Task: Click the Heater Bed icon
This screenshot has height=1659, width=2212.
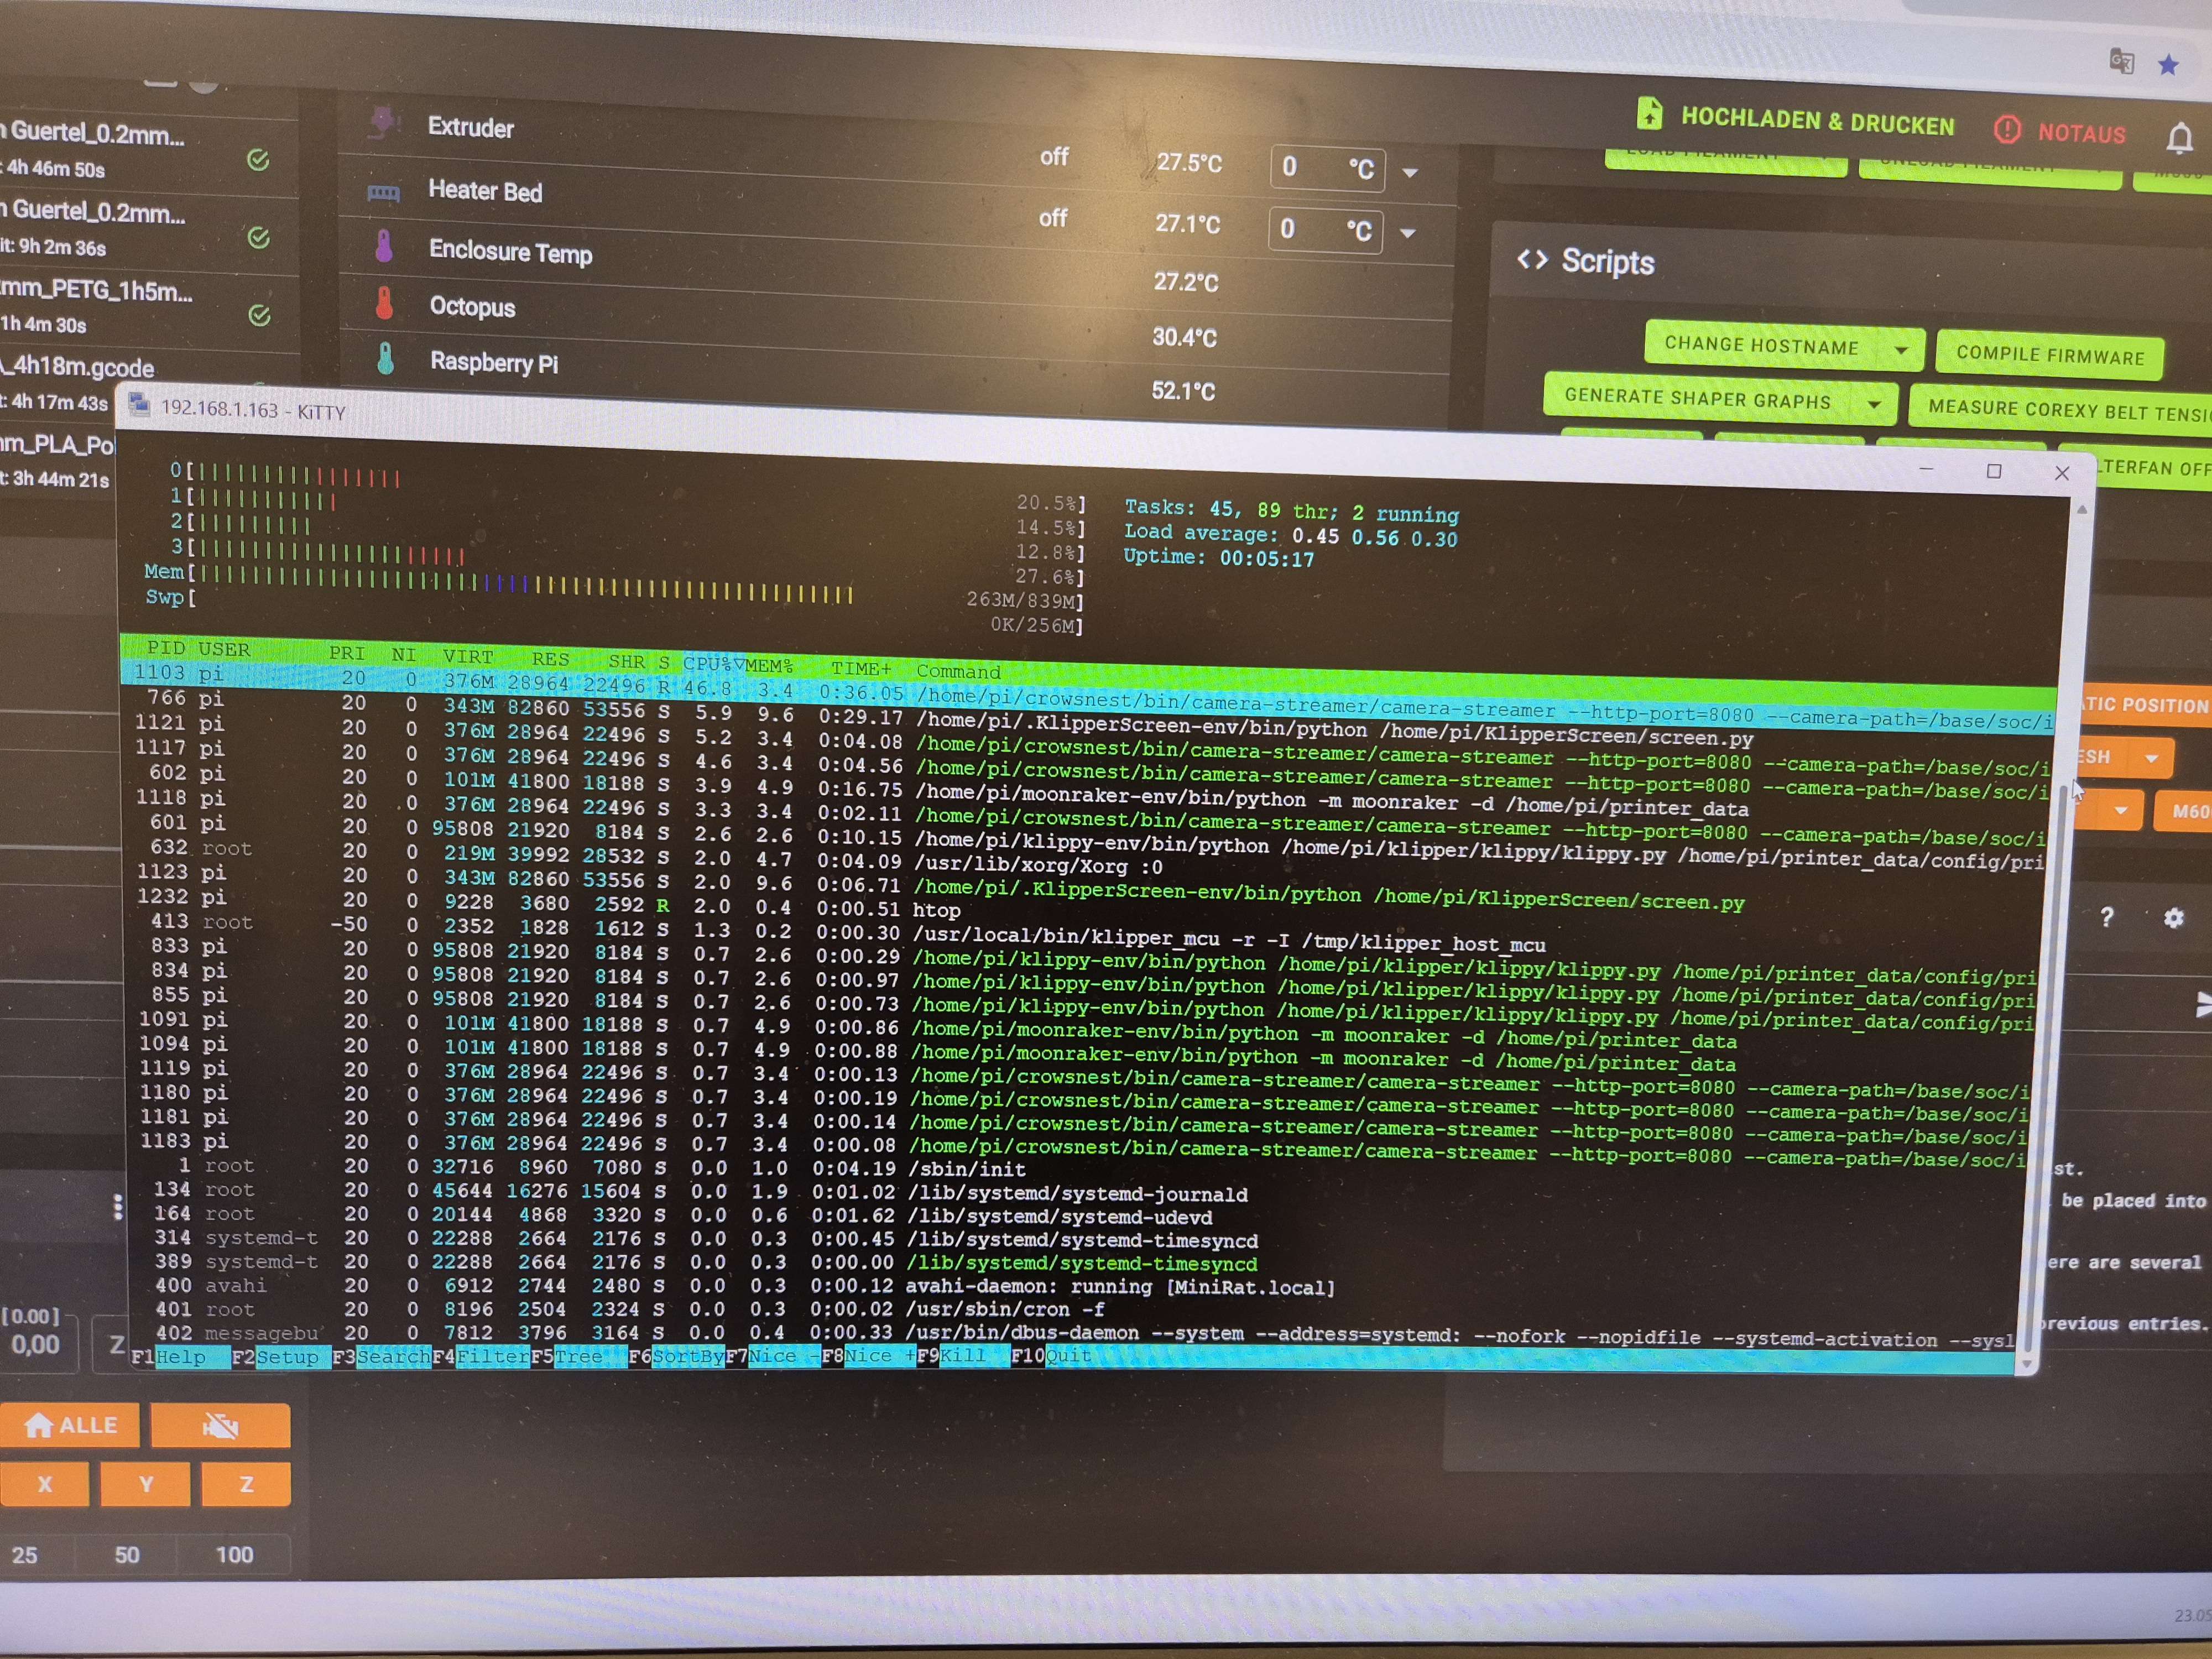Action: point(384,192)
